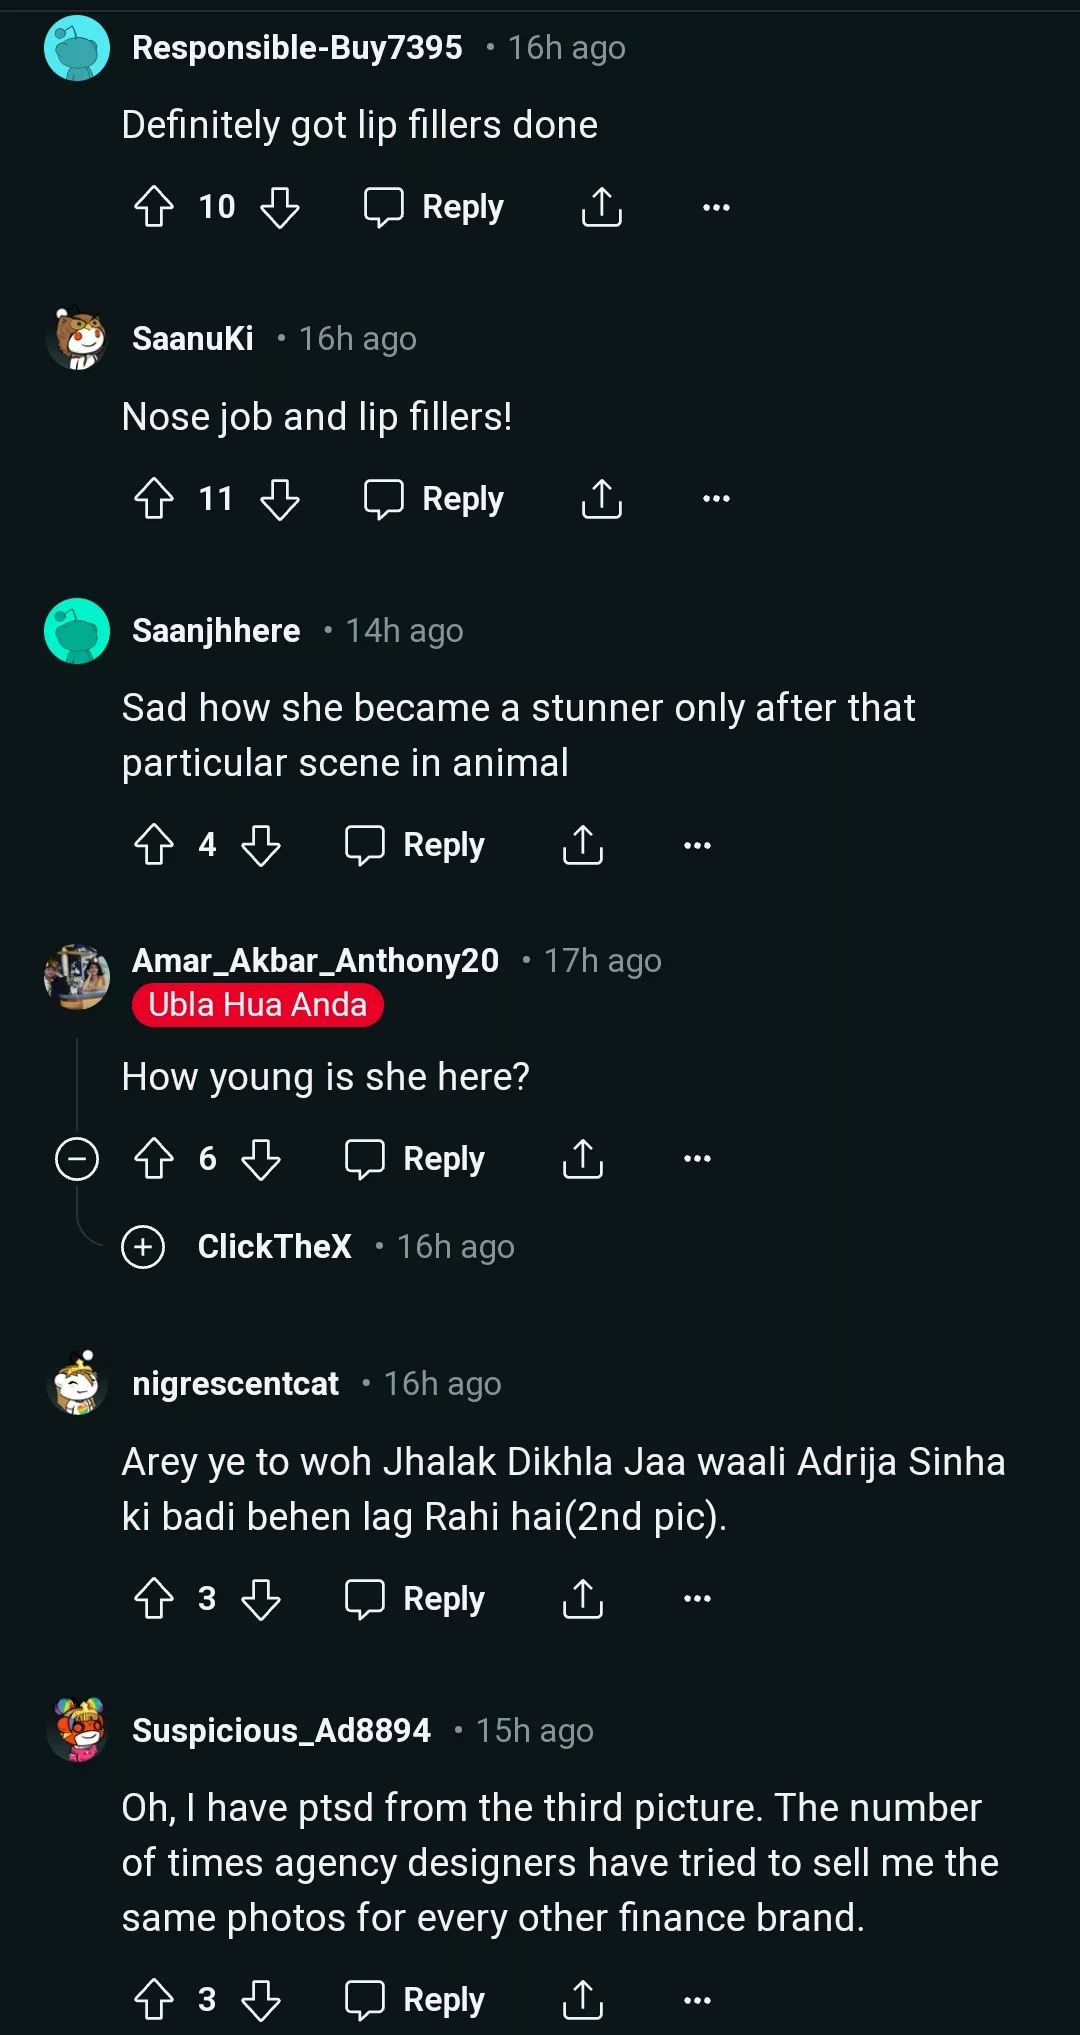
Task: Collapse Amar_Akbar_Anthony20's comment thread
Action: [77, 1159]
